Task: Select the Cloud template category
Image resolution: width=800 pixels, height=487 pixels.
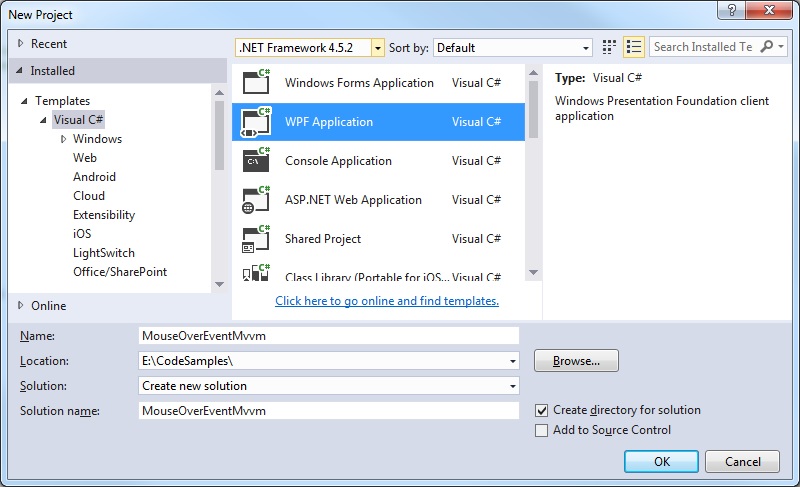Action: point(89,196)
